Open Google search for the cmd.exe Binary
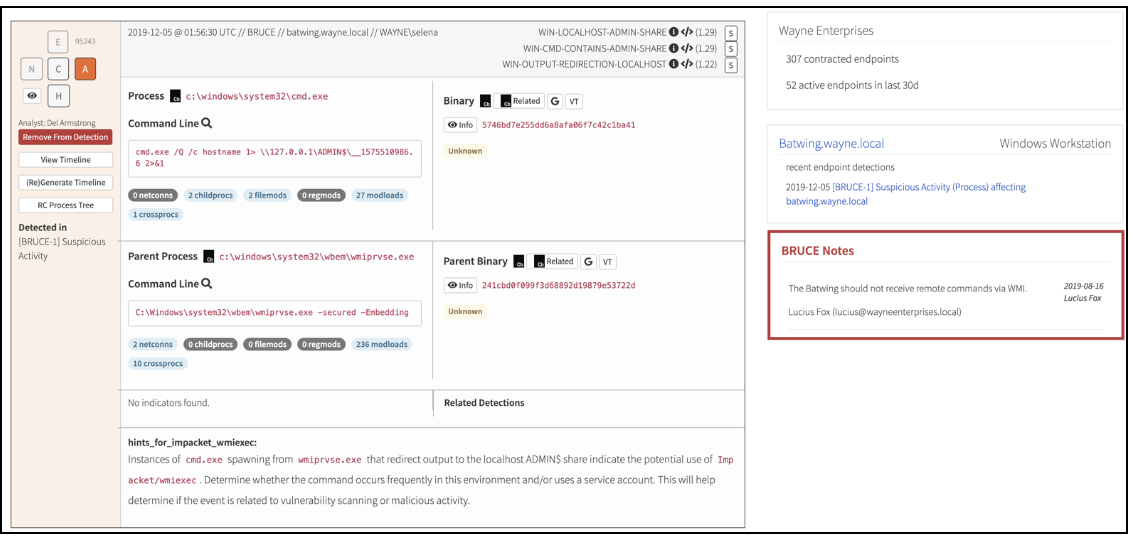Image resolution: width=1130 pixels, height=542 pixels. tap(554, 101)
